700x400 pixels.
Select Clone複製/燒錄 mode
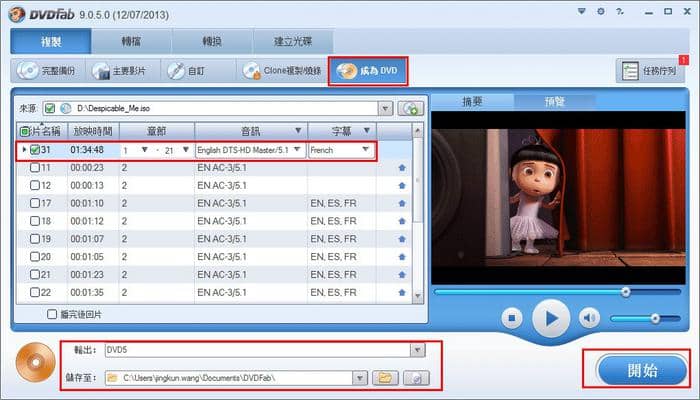(281, 71)
